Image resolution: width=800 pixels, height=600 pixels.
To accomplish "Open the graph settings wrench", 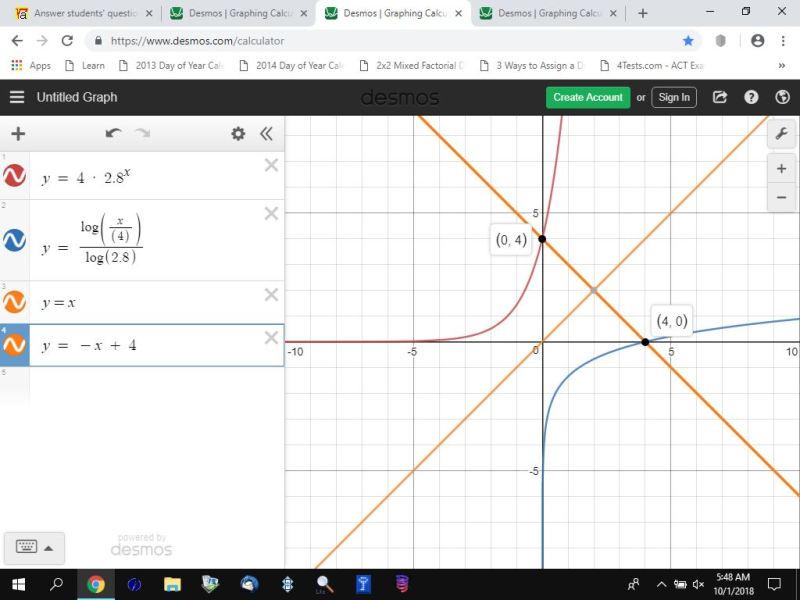I will point(781,135).
